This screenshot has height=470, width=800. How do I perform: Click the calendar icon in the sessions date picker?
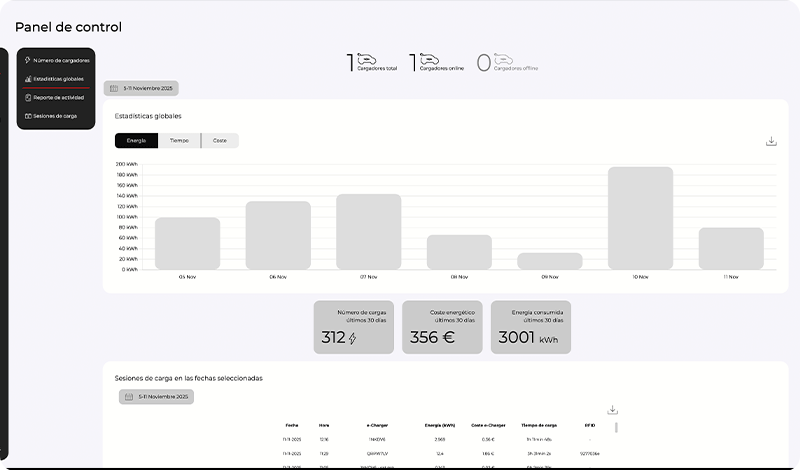(x=128, y=397)
